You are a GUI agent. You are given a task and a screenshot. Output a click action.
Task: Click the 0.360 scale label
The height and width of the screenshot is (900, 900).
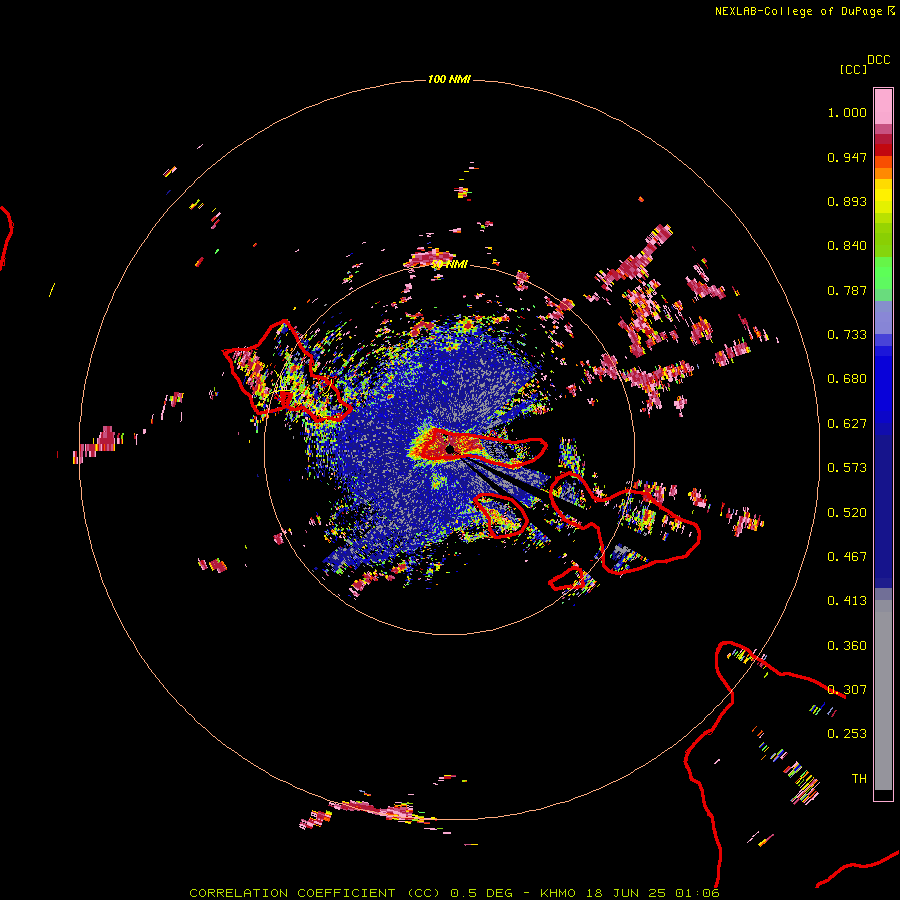click(x=847, y=646)
